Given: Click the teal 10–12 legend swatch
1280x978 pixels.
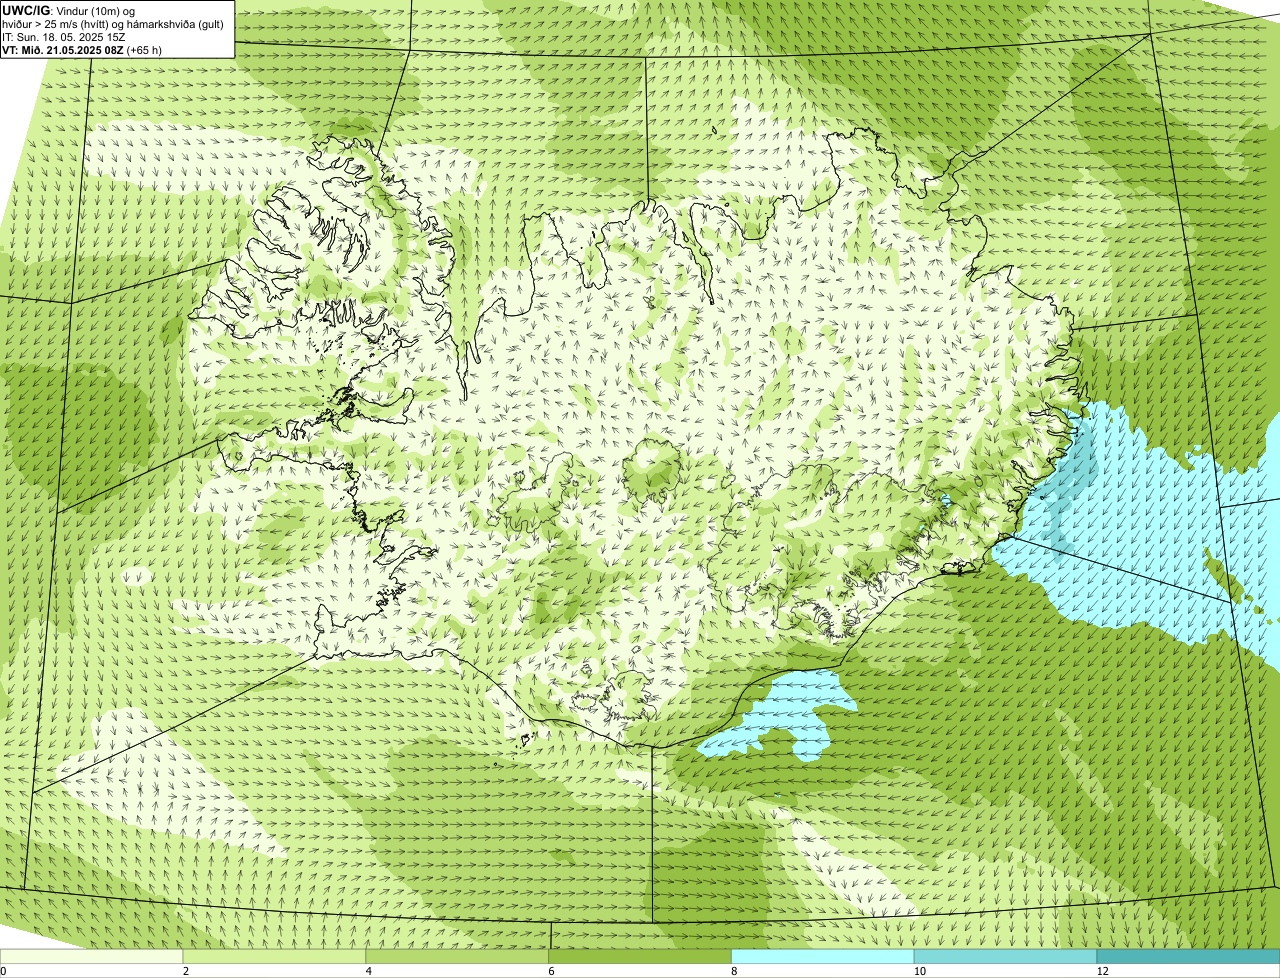Looking at the screenshot, I should pos(1006,956).
